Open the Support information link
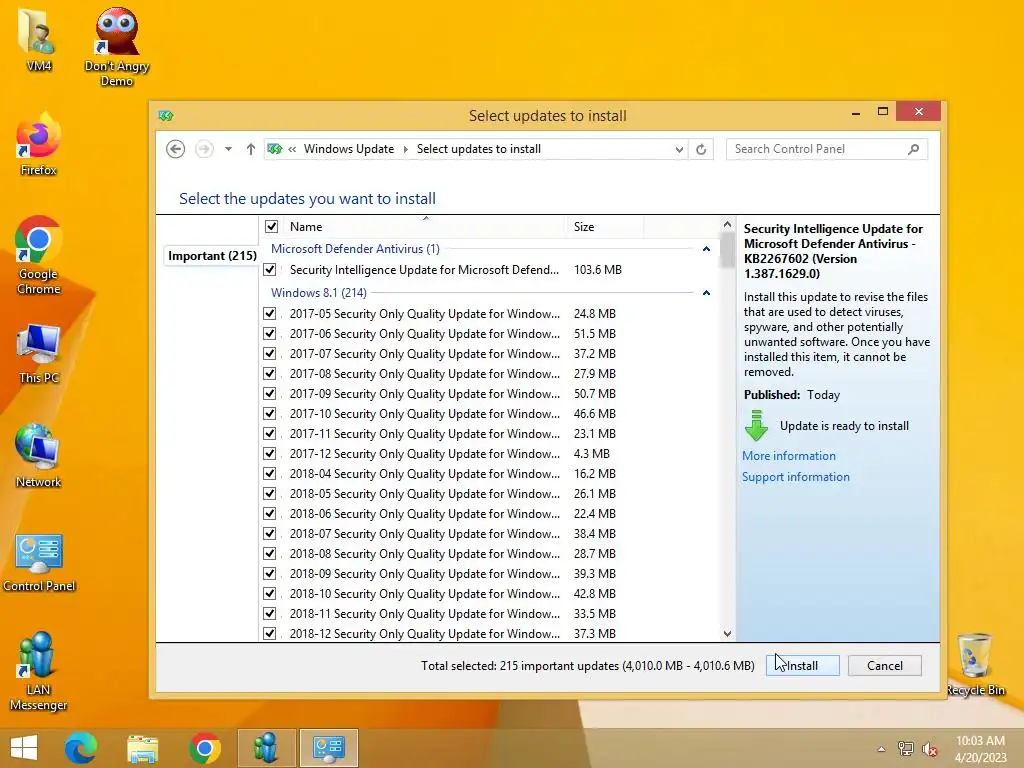 tap(795, 477)
